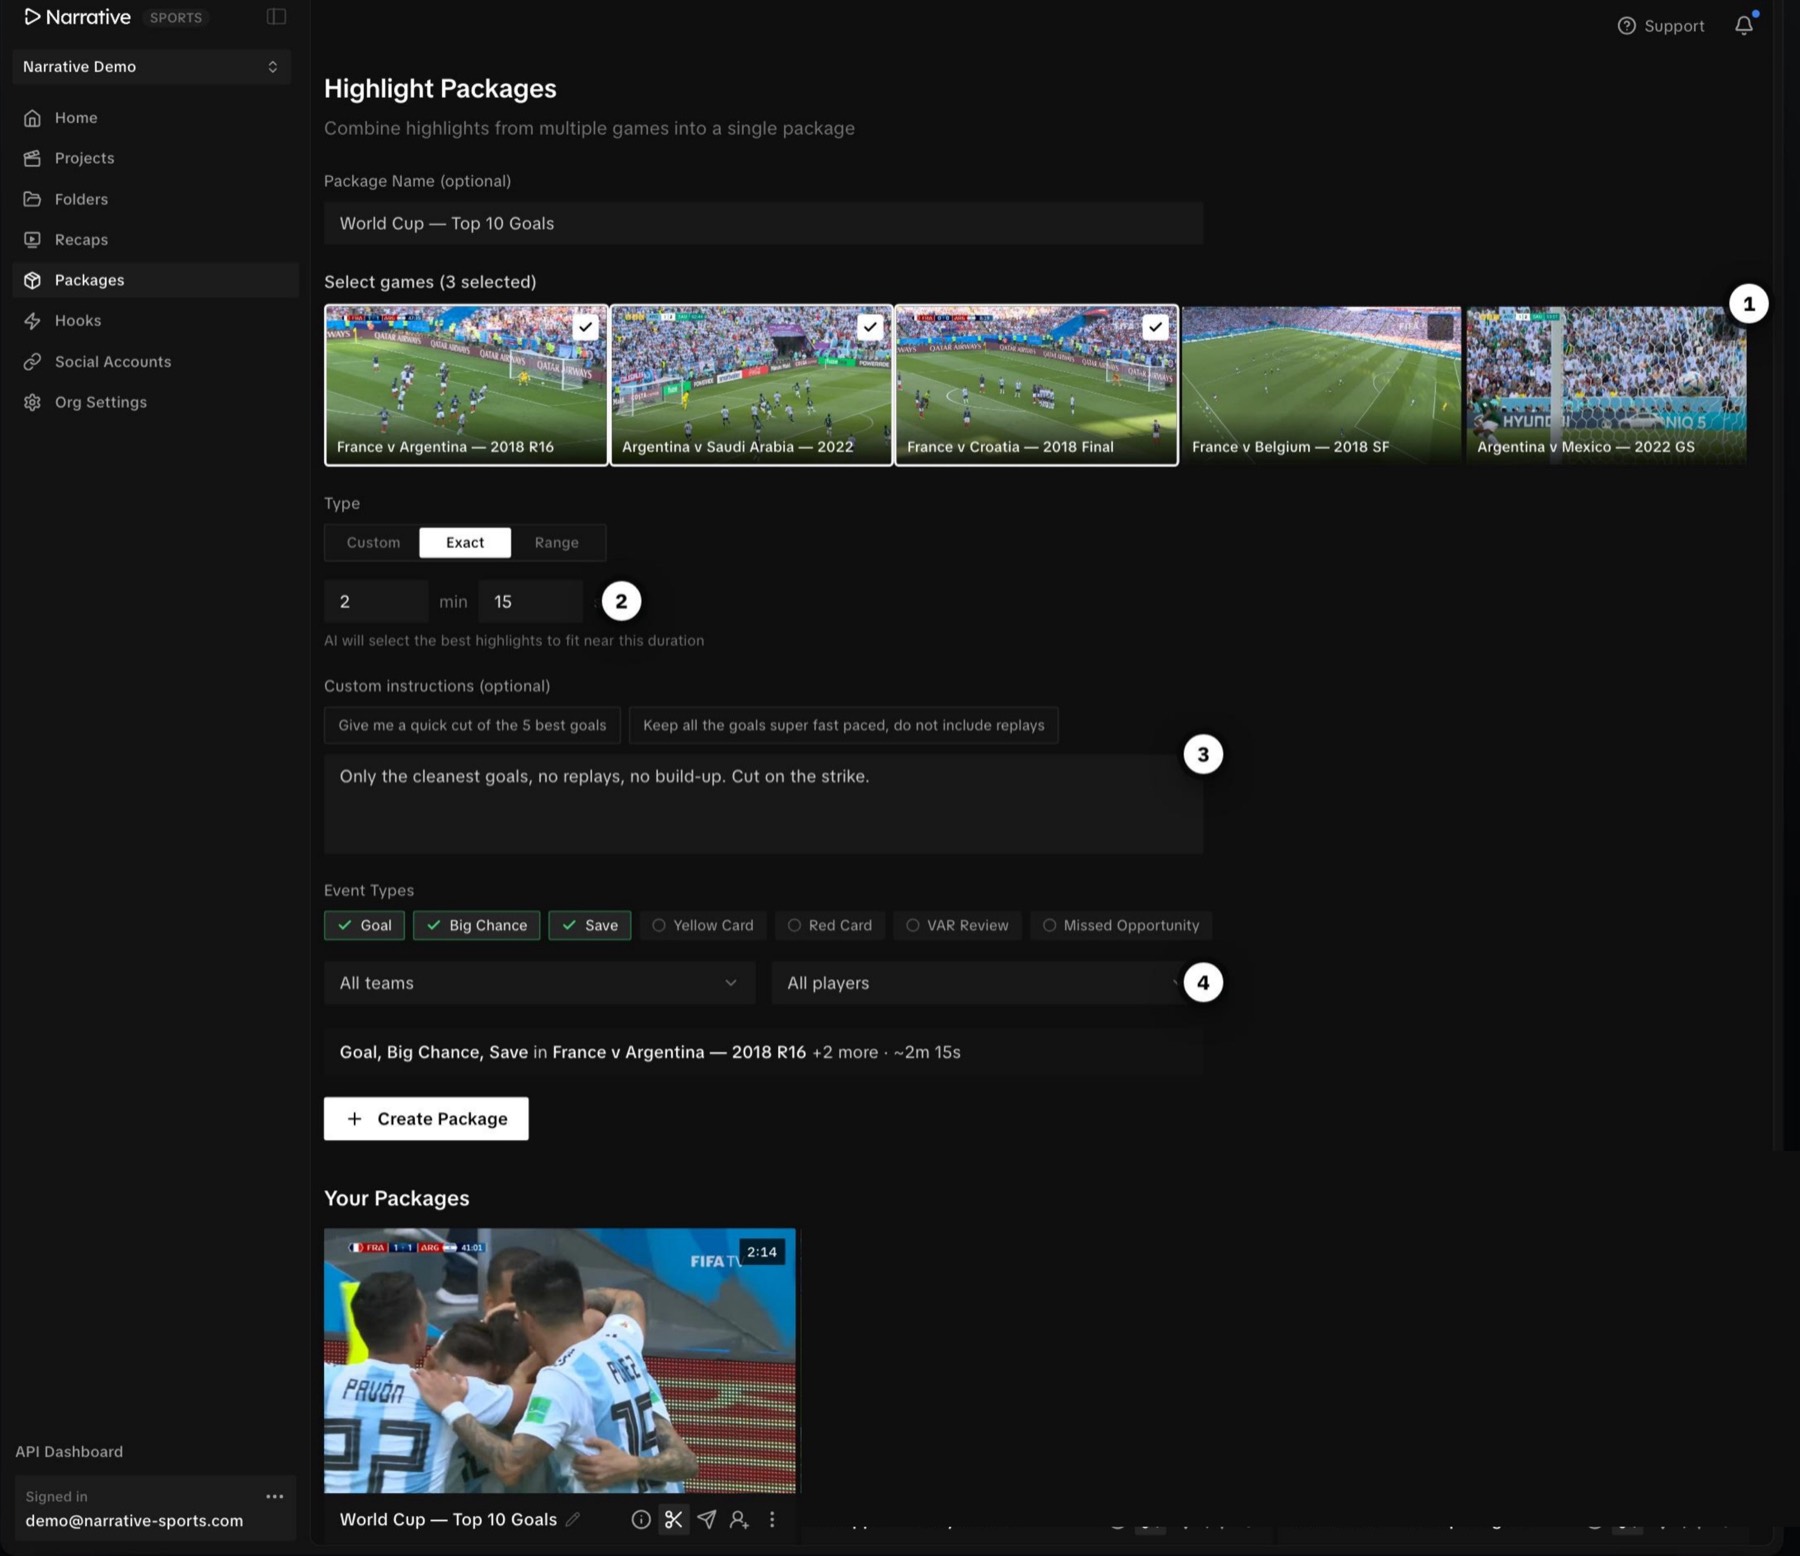Toggle Goal event type off
The width and height of the screenshot is (1800, 1556).
[364, 926]
